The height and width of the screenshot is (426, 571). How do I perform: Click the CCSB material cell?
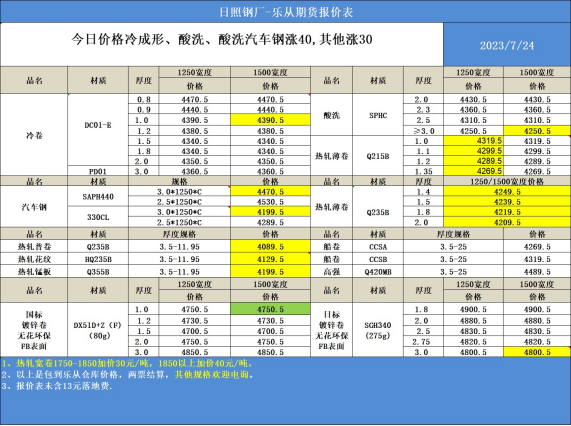[378, 259]
